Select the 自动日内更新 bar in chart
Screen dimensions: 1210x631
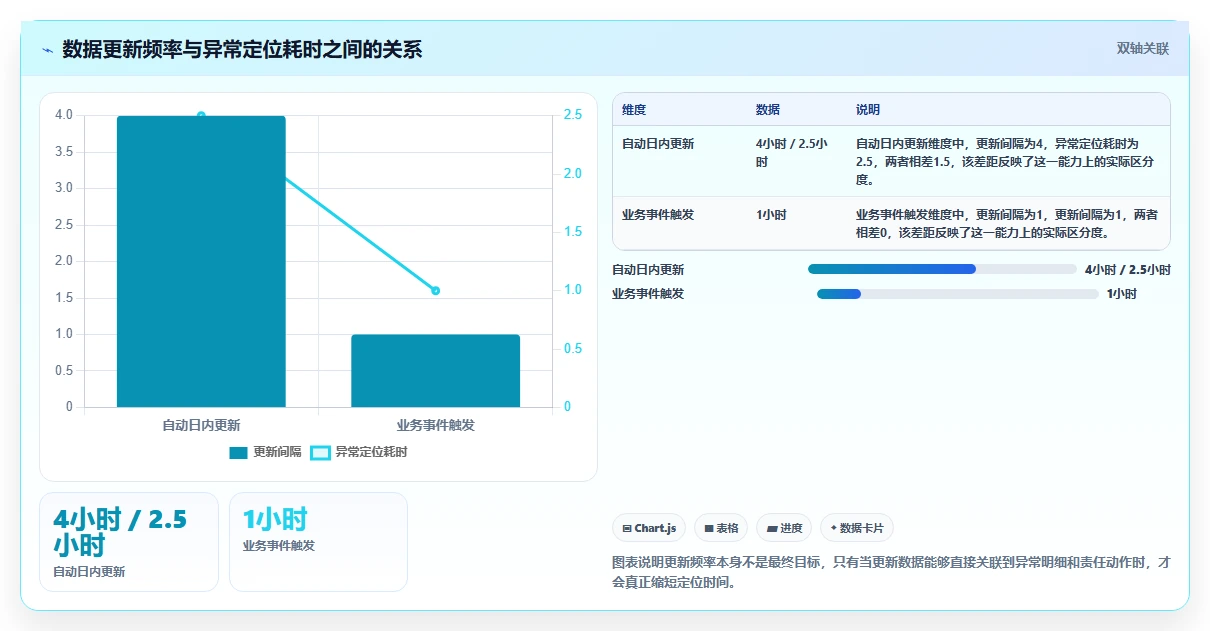[x=201, y=261]
